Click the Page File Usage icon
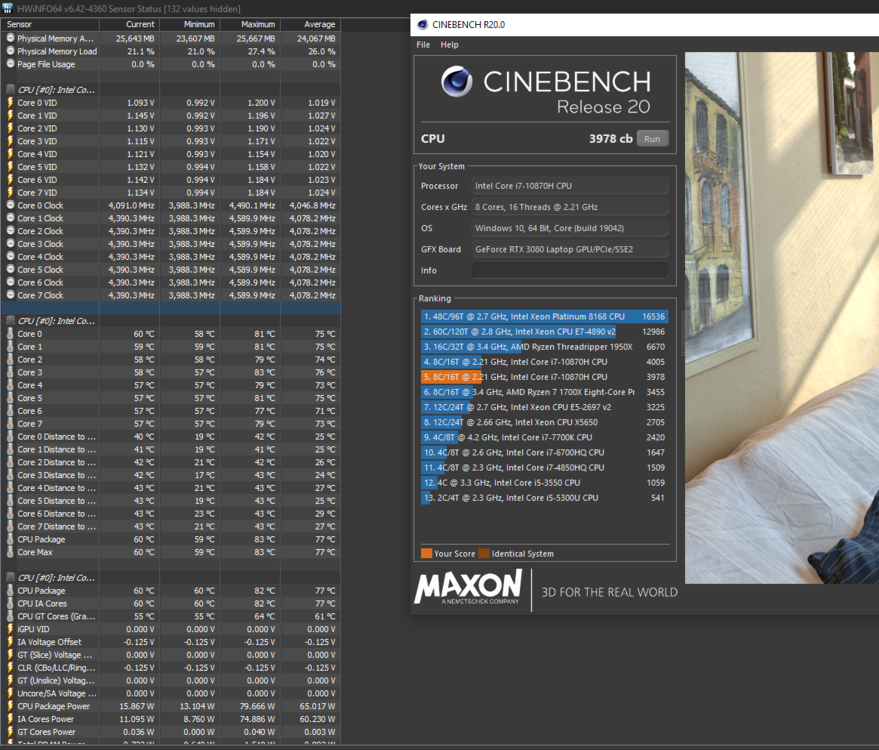Screen dimensions: 879x750 10,64
